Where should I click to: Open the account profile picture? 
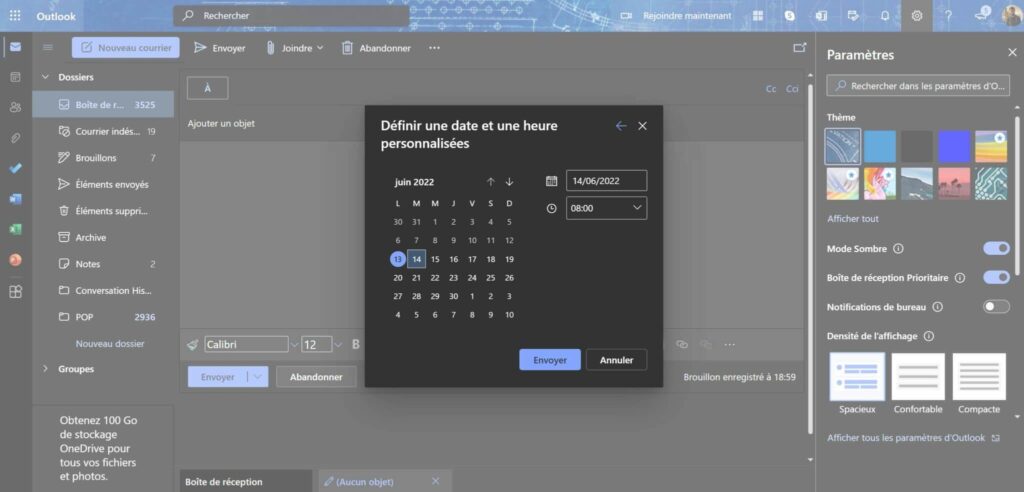pyautogui.click(x=1011, y=16)
